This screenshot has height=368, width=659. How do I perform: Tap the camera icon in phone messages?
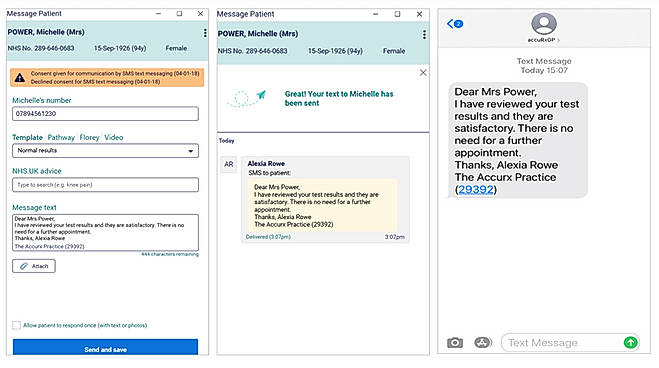(455, 343)
